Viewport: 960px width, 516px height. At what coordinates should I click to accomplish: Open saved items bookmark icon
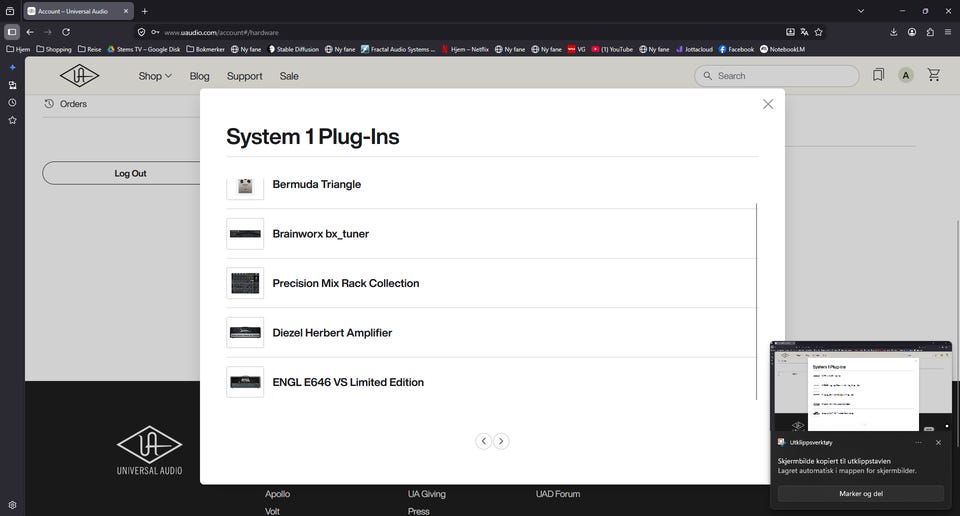coord(878,75)
